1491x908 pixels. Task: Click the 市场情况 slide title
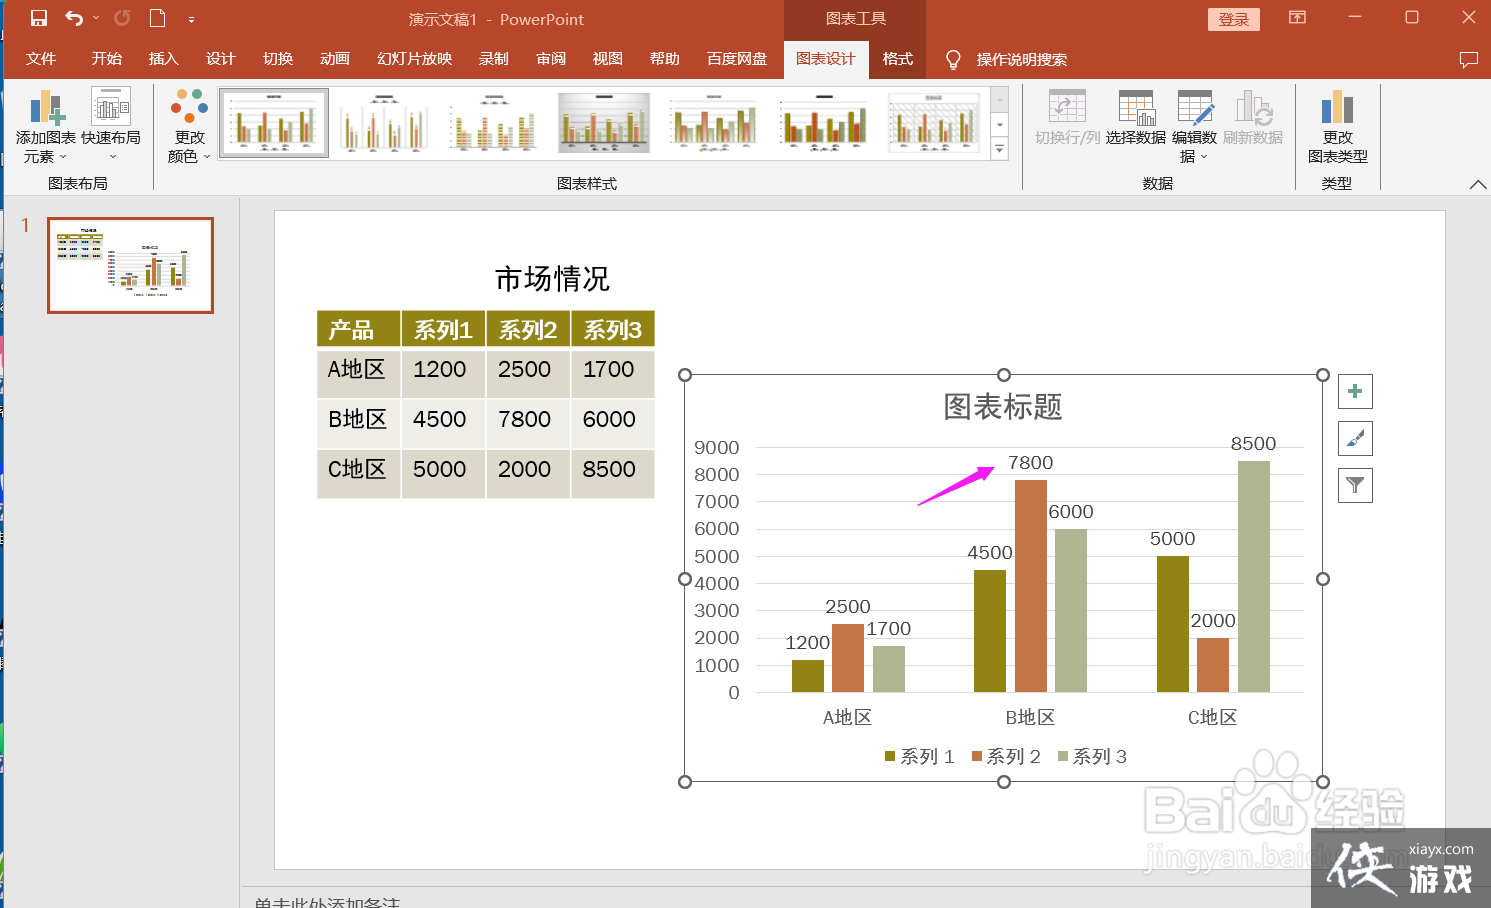tap(552, 279)
